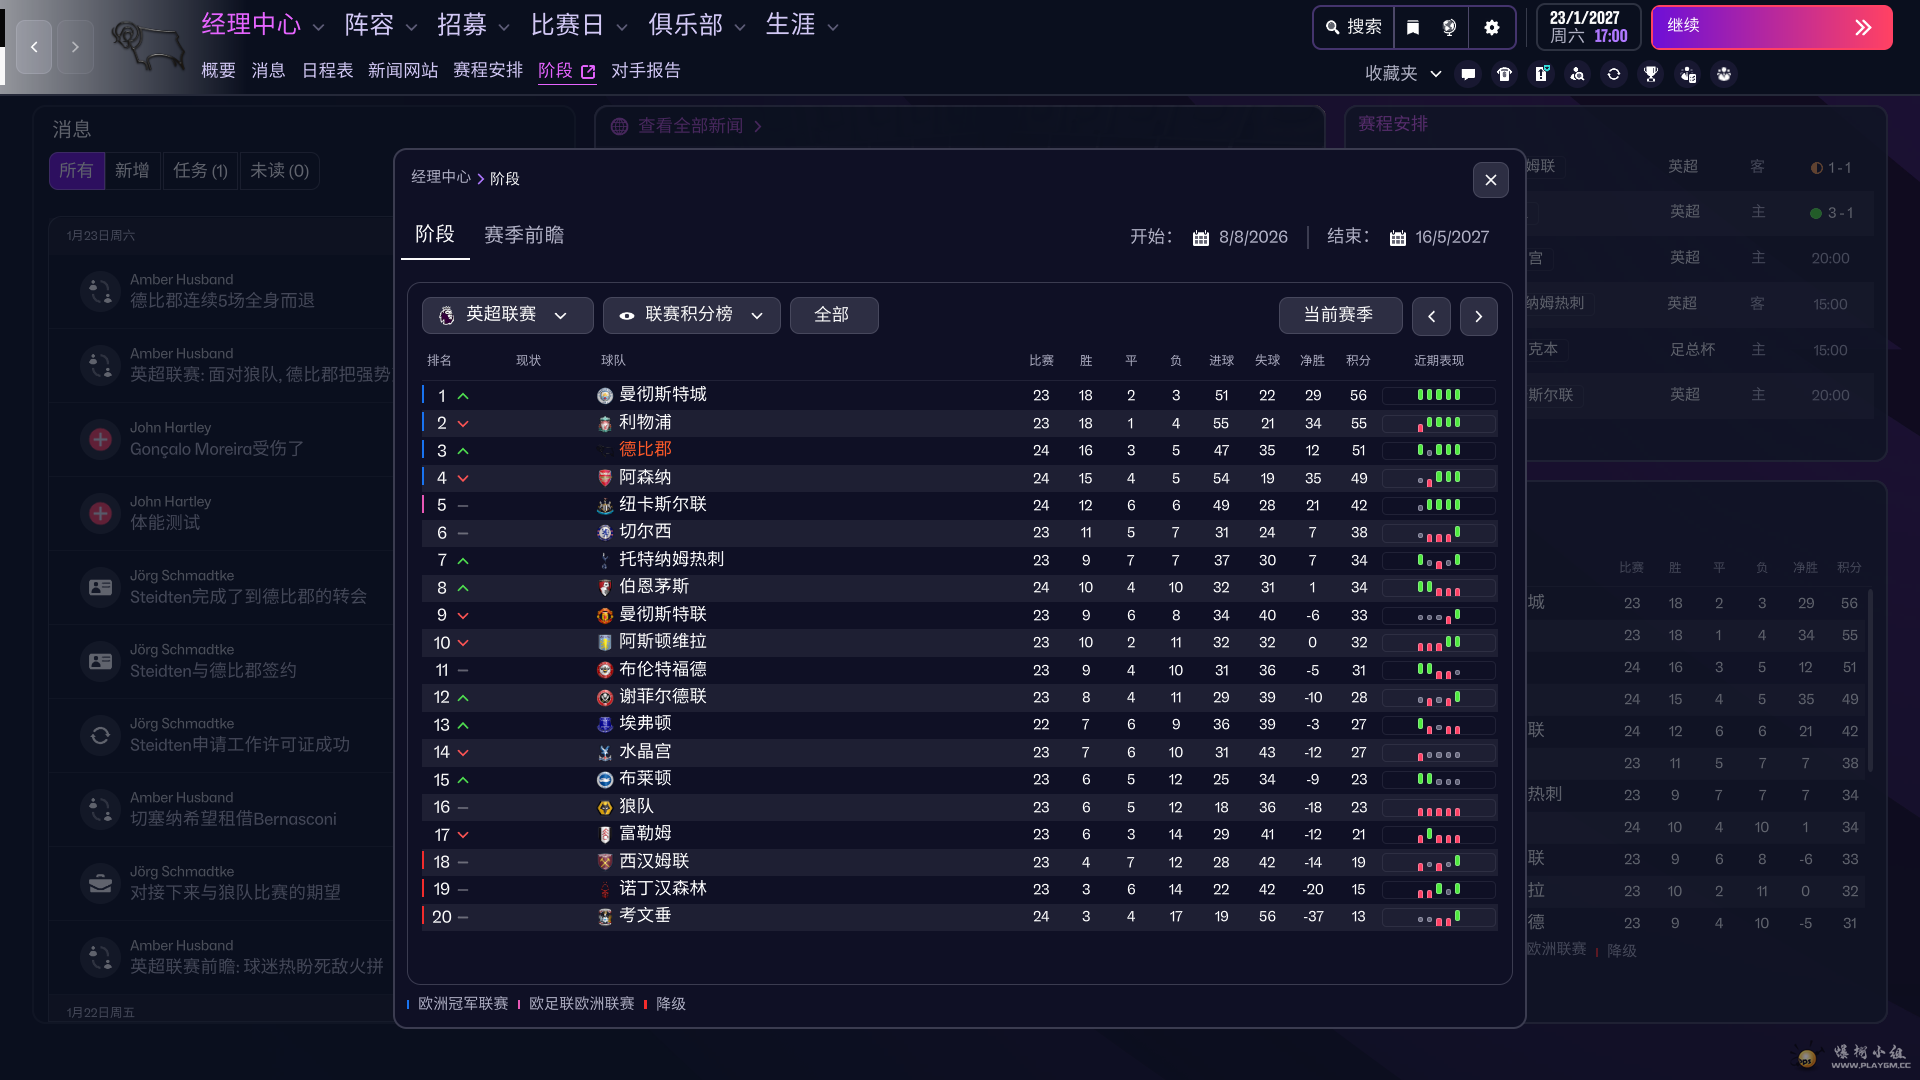Click the trophy bookmark shortcut icon
Image resolution: width=1920 pixels, height=1080 pixels.
click(1650, 74)
